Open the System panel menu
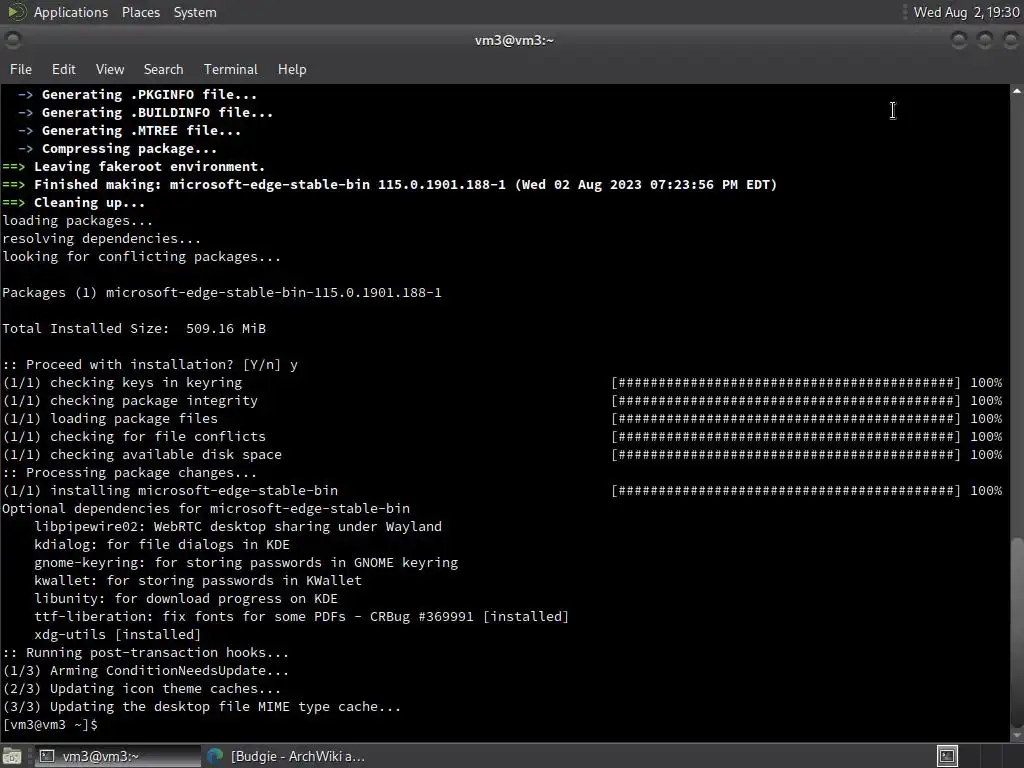This screenshot has height=768, width=1024. [x=195, y=12]
